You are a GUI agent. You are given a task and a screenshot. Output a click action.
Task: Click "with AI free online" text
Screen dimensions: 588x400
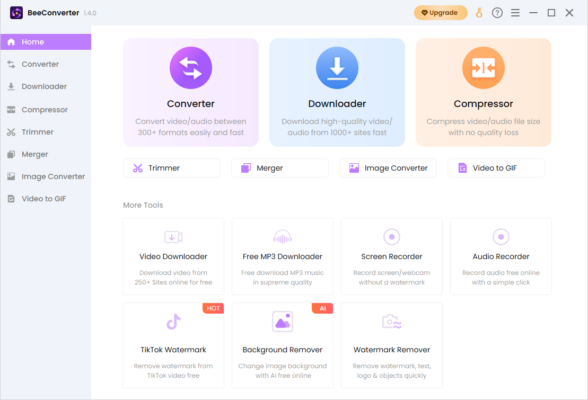(283, 376)
